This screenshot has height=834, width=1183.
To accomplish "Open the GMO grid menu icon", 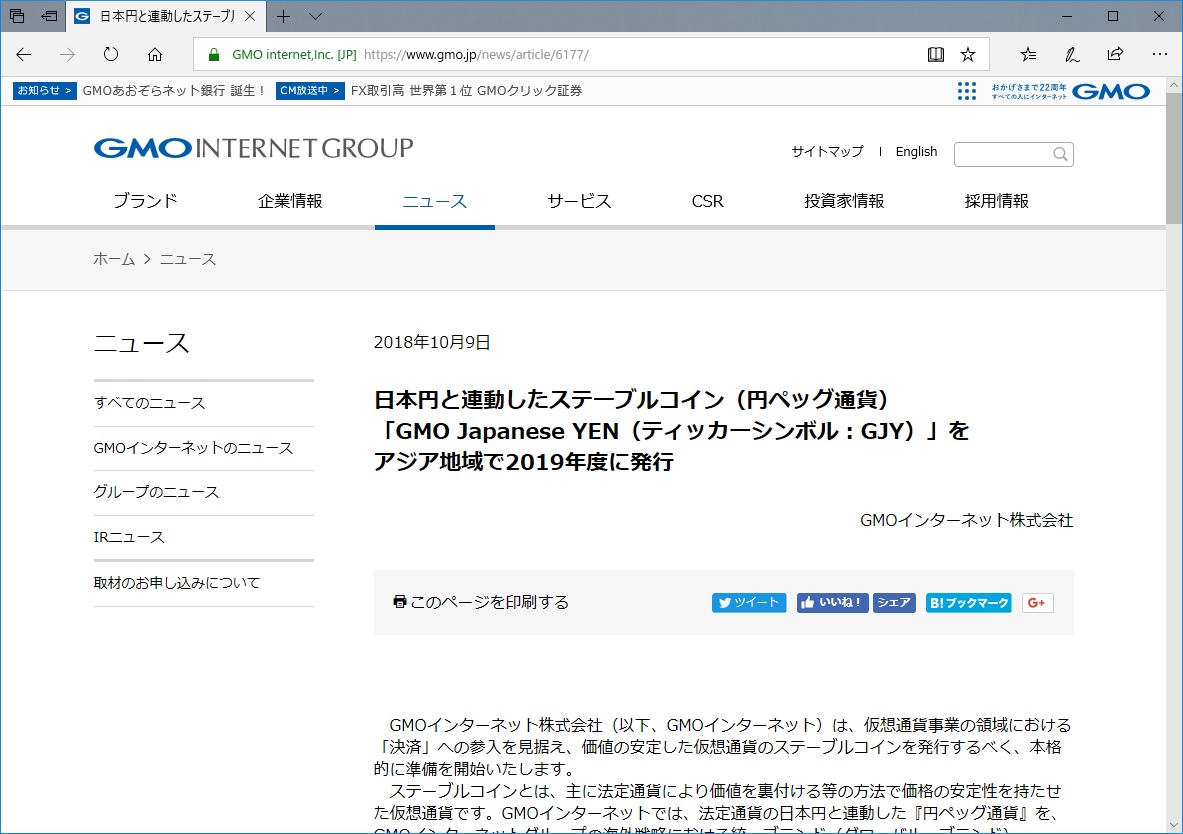I will click(x=966, y=90).
